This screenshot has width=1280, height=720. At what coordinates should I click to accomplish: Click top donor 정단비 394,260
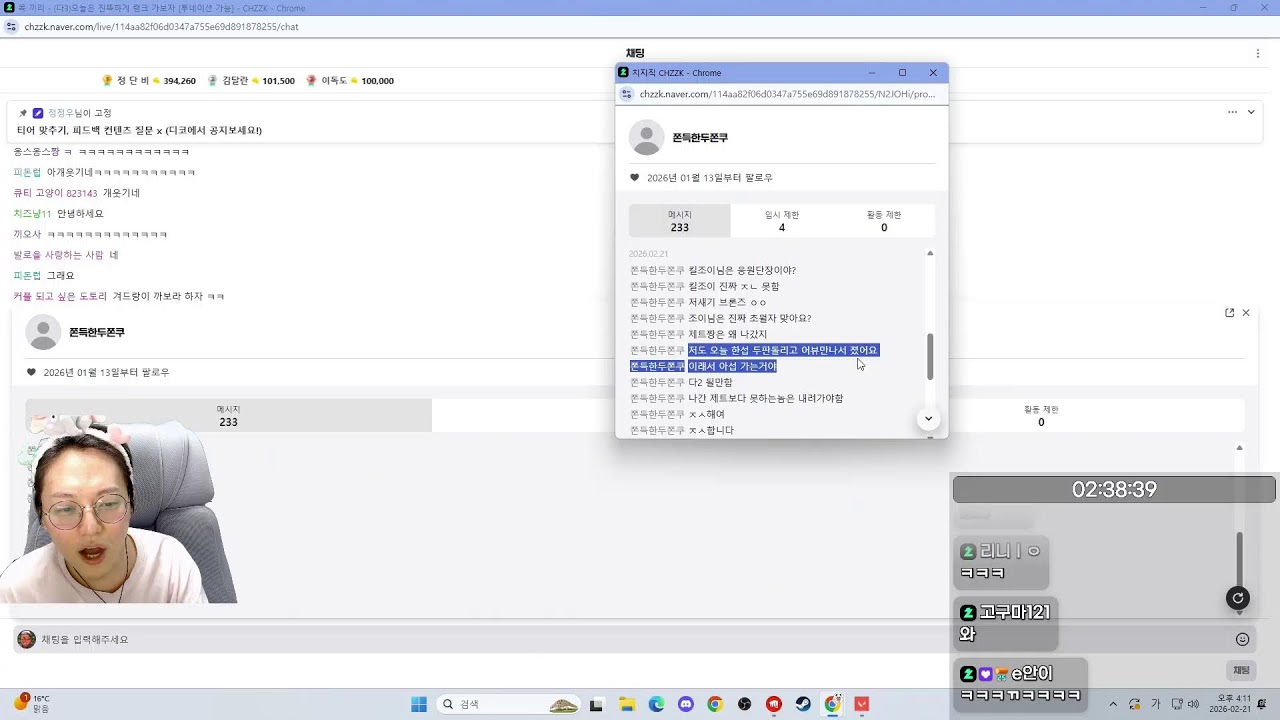[149, 81]
